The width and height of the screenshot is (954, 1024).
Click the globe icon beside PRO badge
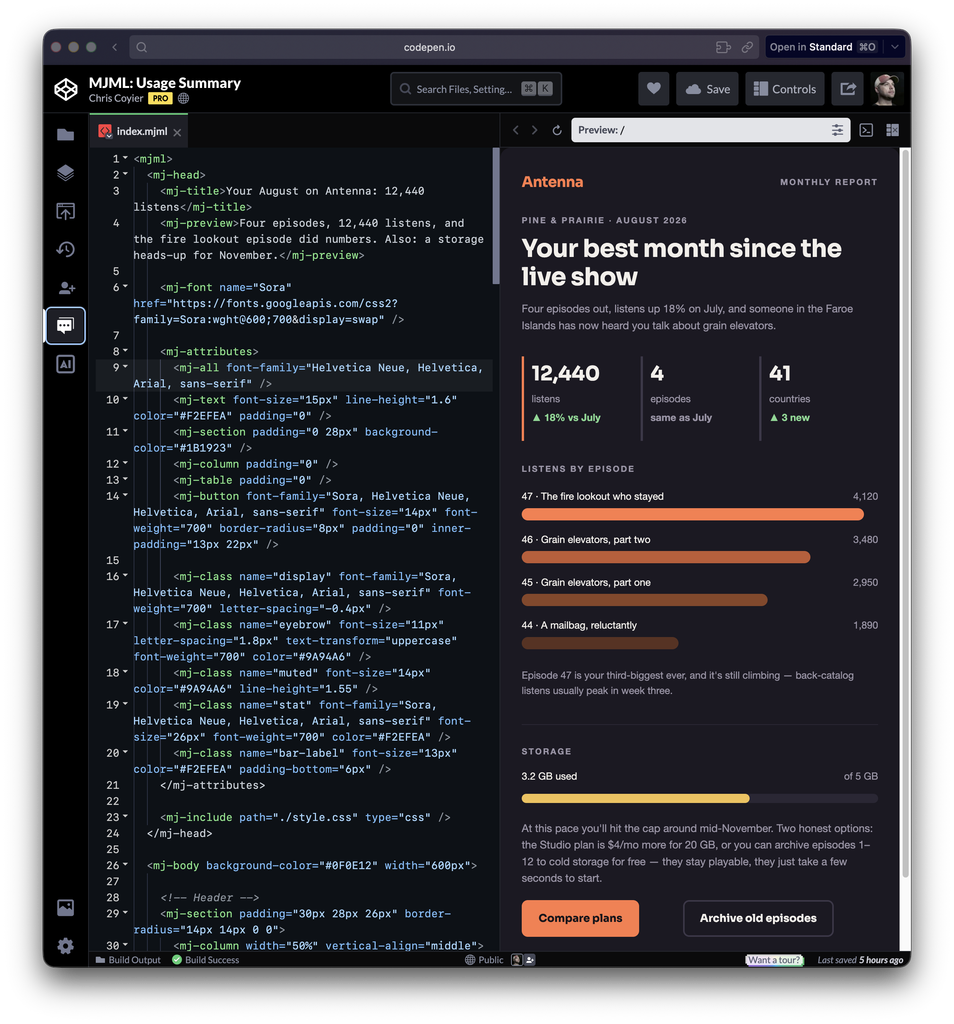coord(183,99)
